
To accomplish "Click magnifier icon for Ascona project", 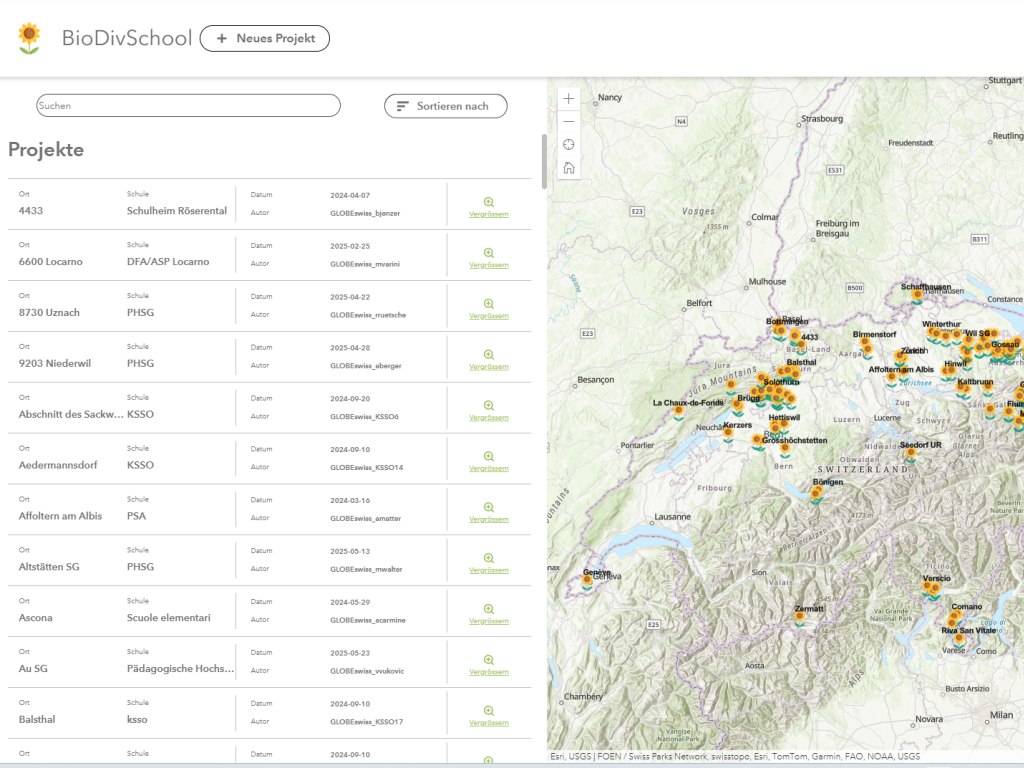I will [x=489, y=609].
